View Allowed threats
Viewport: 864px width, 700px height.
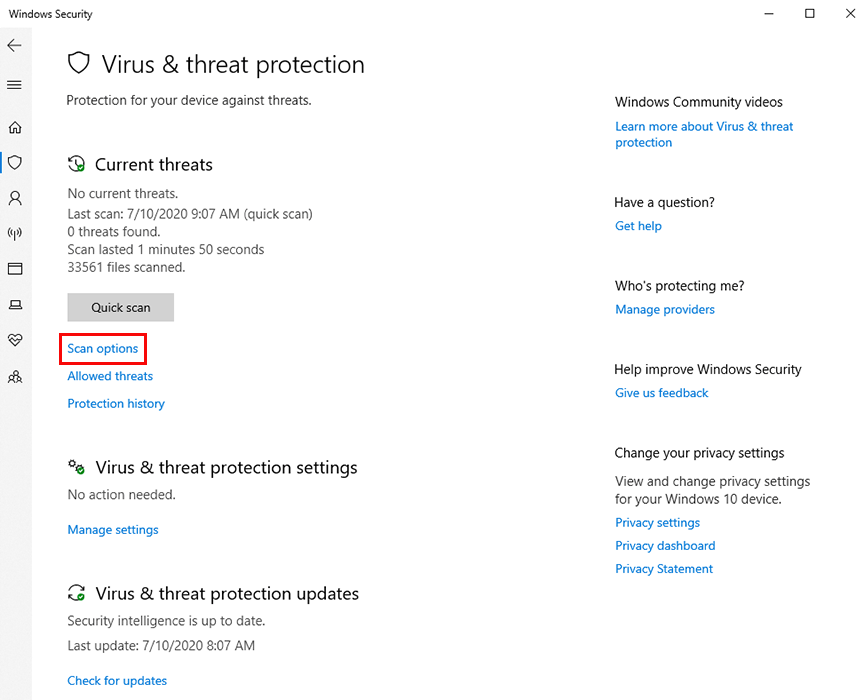(109, 376)
